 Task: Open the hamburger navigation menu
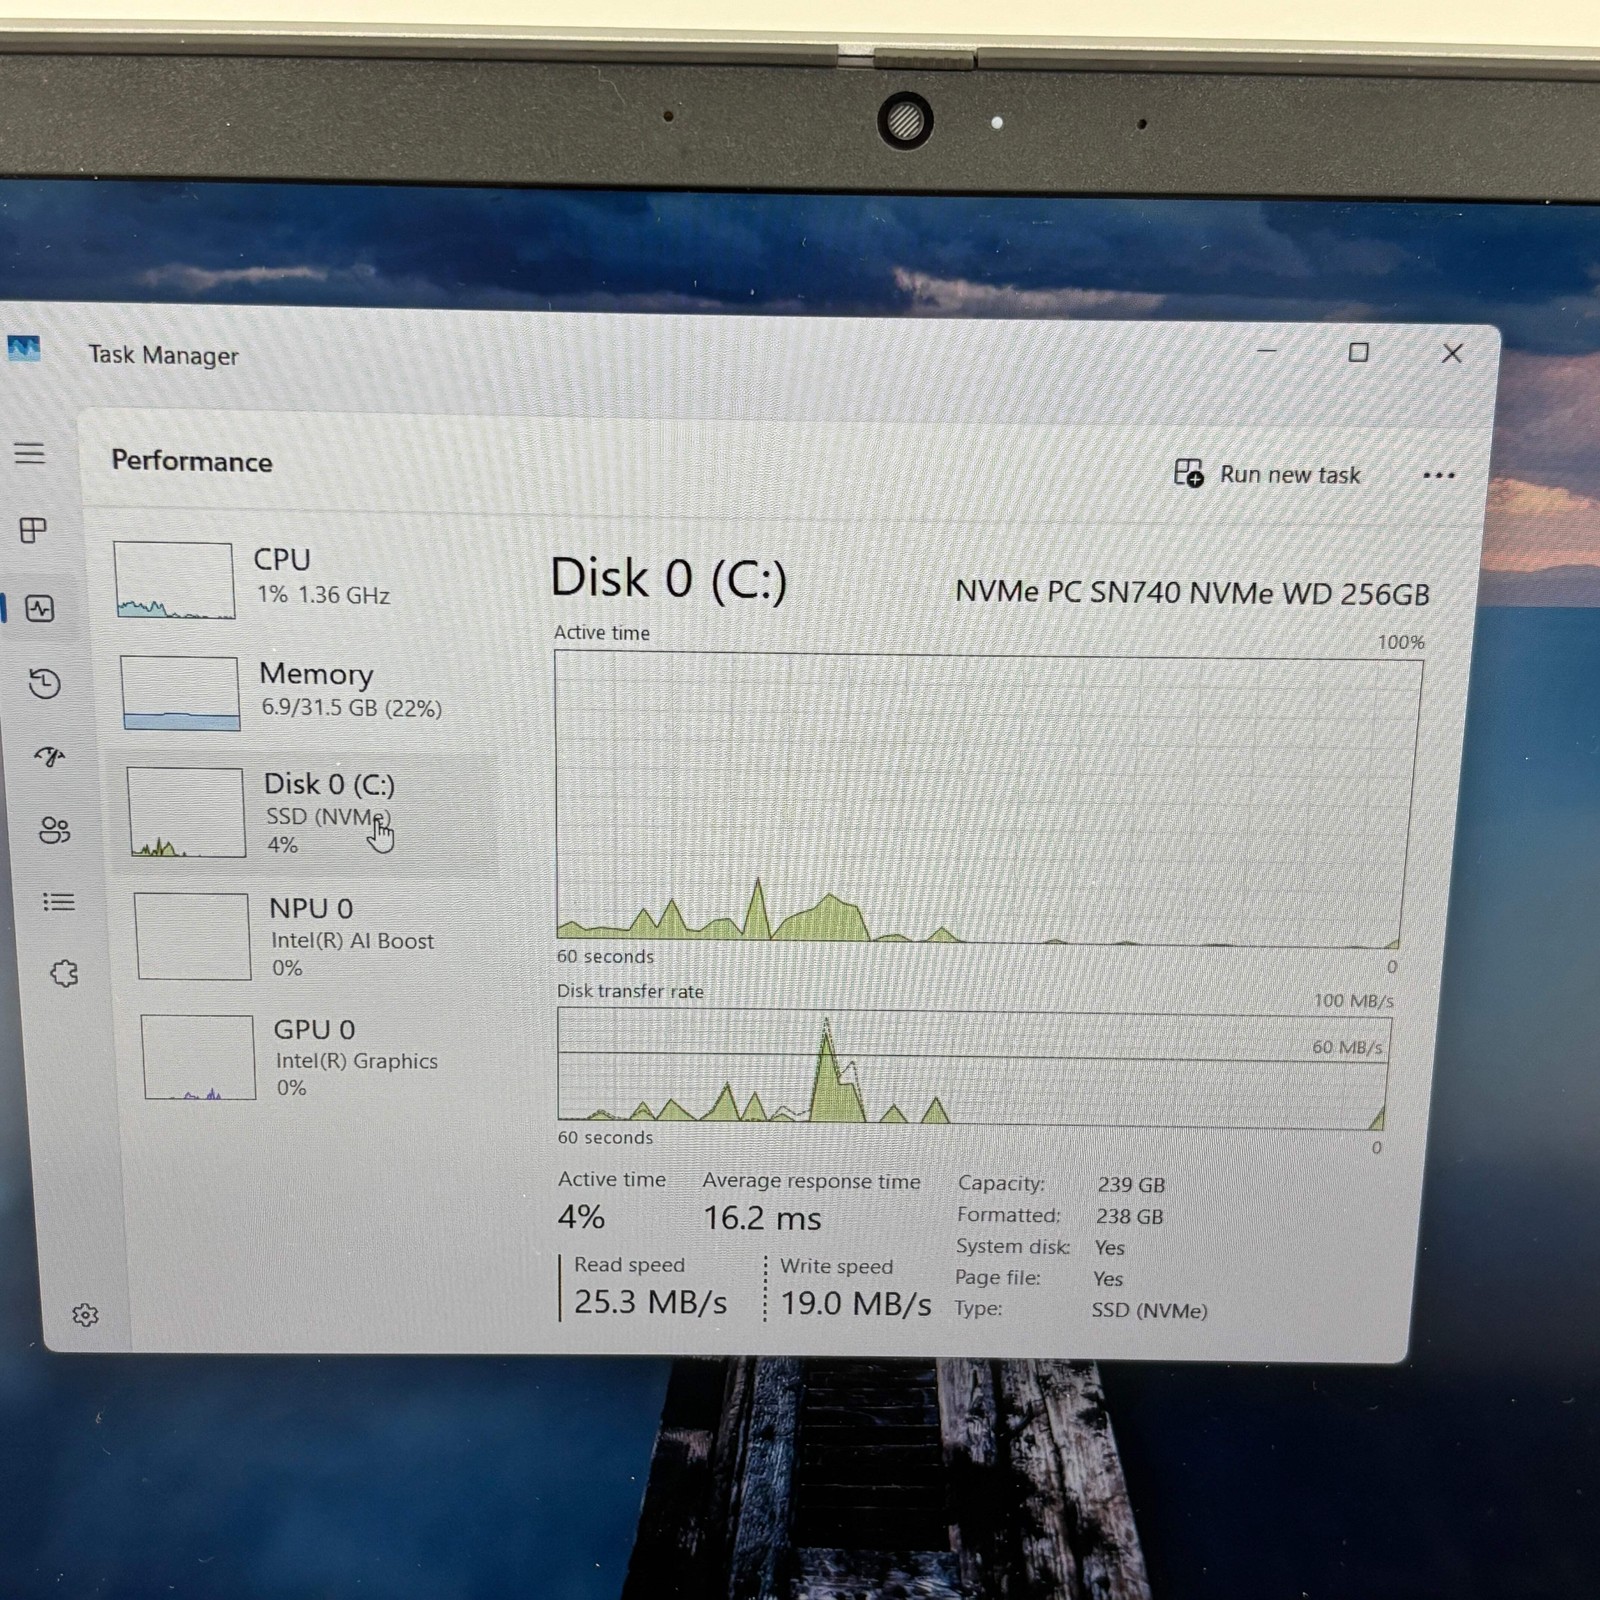[x=30, y=454]
